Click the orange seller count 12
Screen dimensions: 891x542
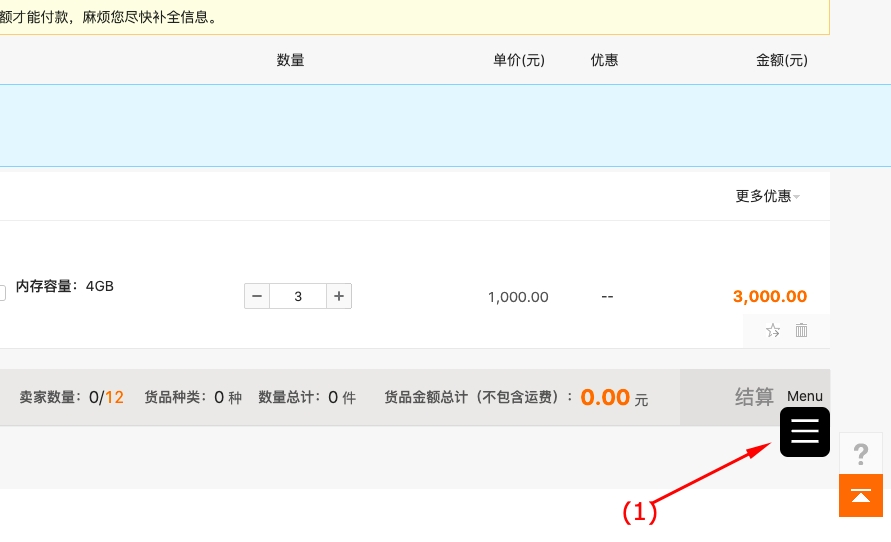[114, 397]
